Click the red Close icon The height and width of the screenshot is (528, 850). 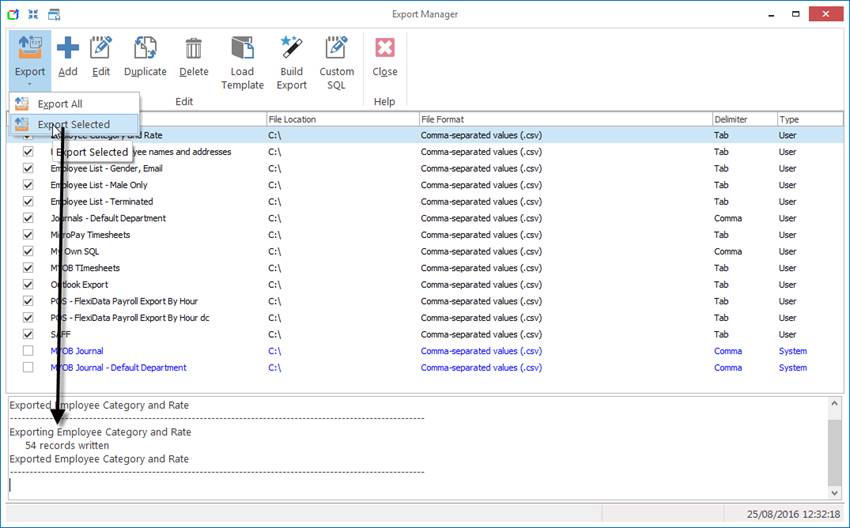385,48
